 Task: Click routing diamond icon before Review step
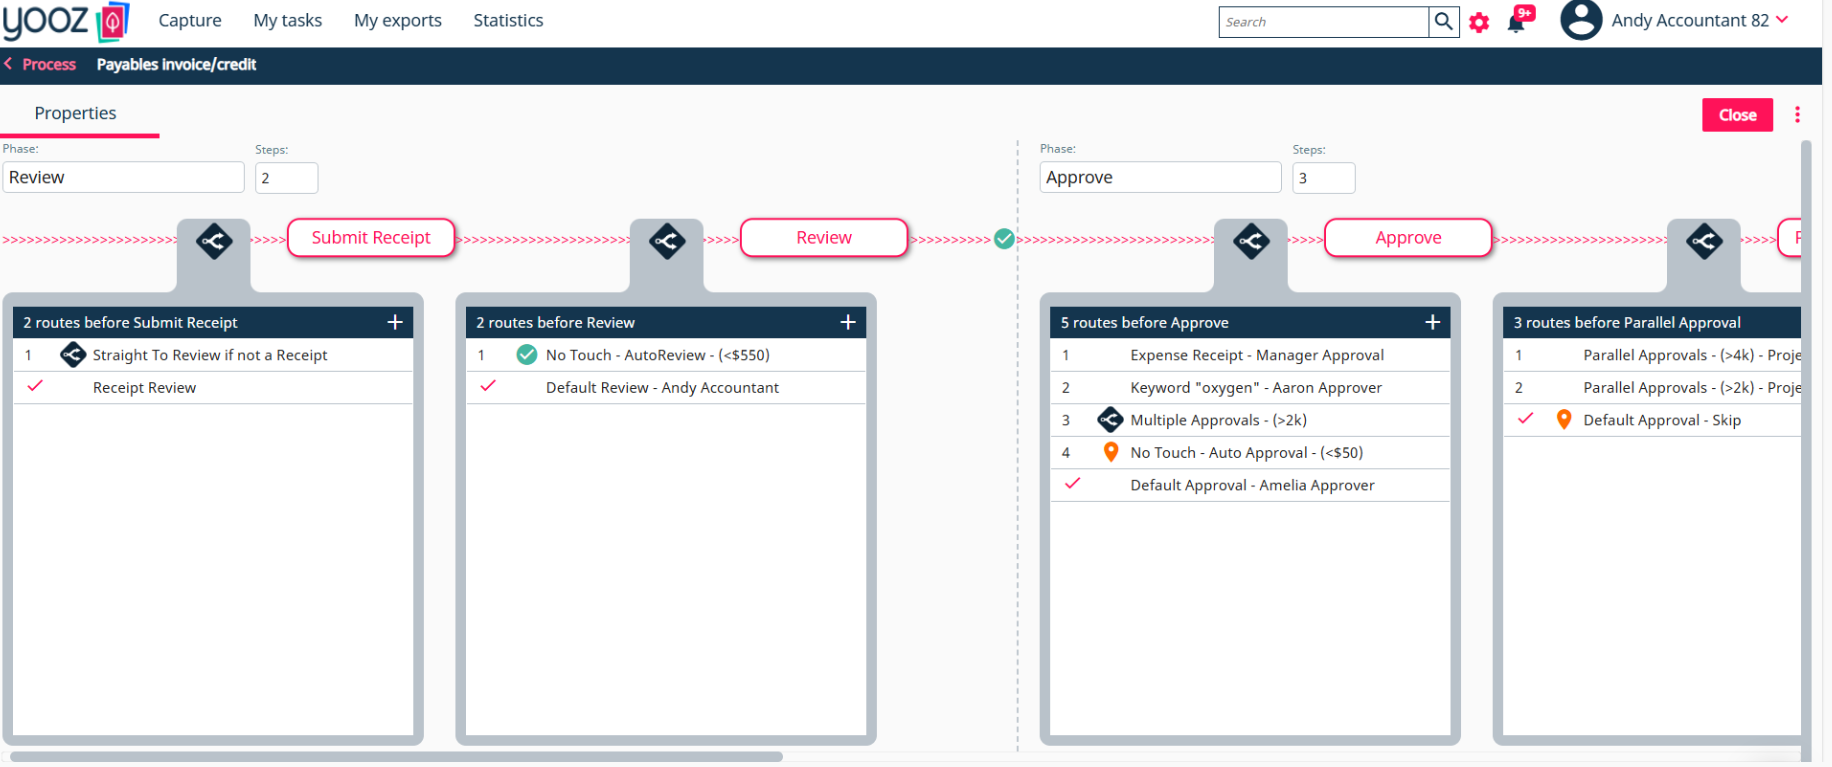(x=667, y=241)
